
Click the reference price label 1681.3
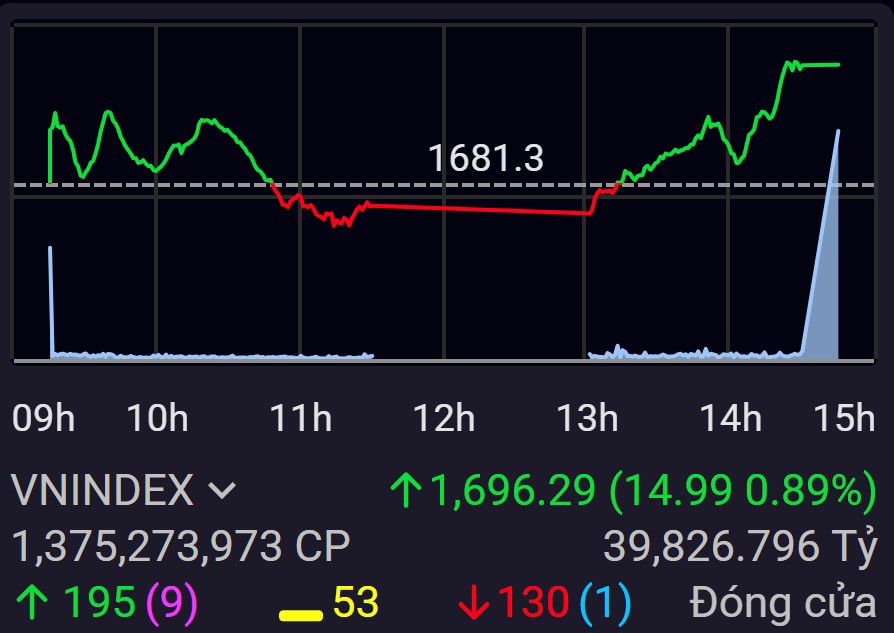[x=486, y=158]
